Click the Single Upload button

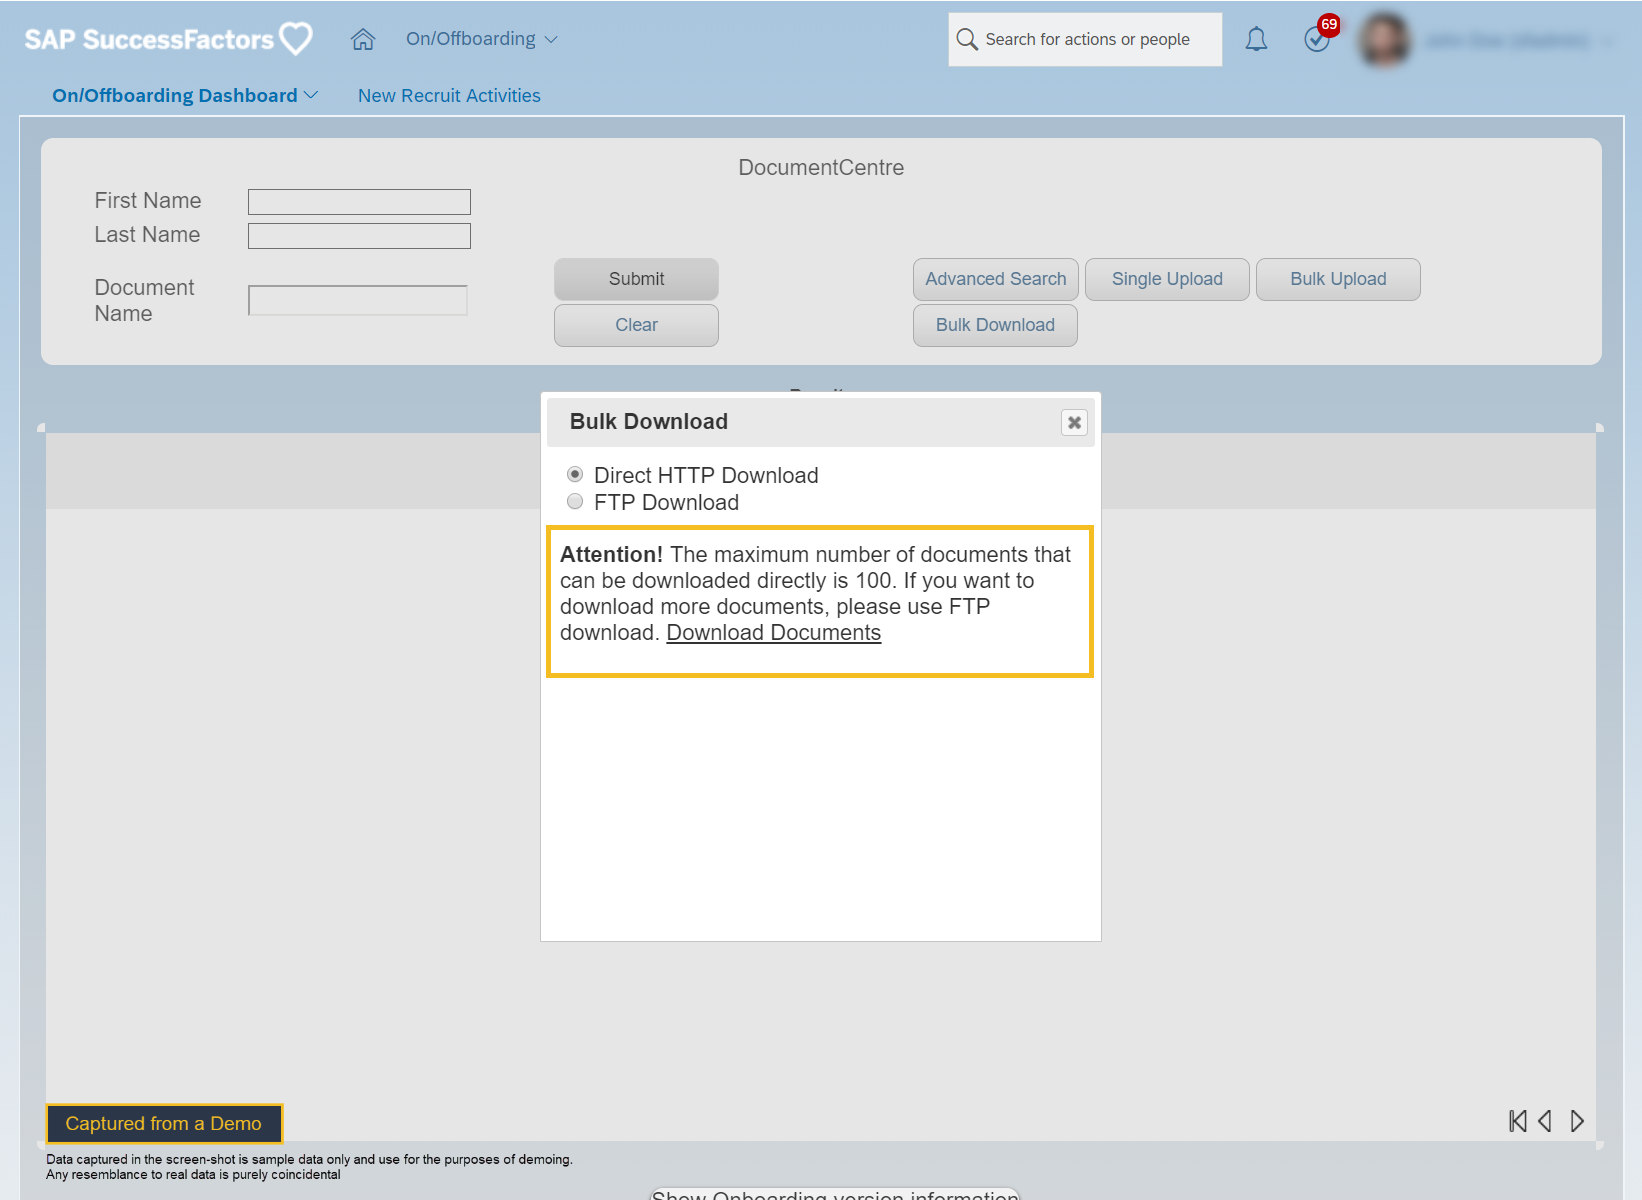tap(1167, 279)
